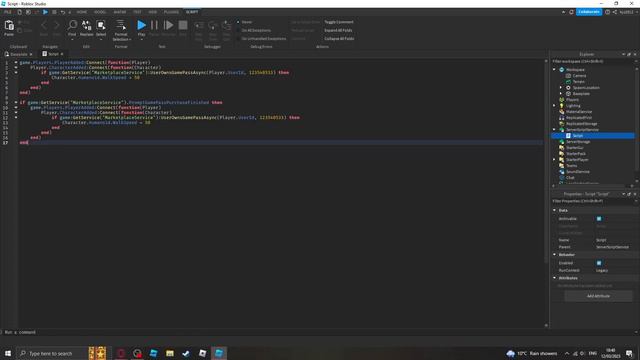Click the Step Out debugger icon
The width and height of the screenshot is (640, 360).
(x=227, y=26)
